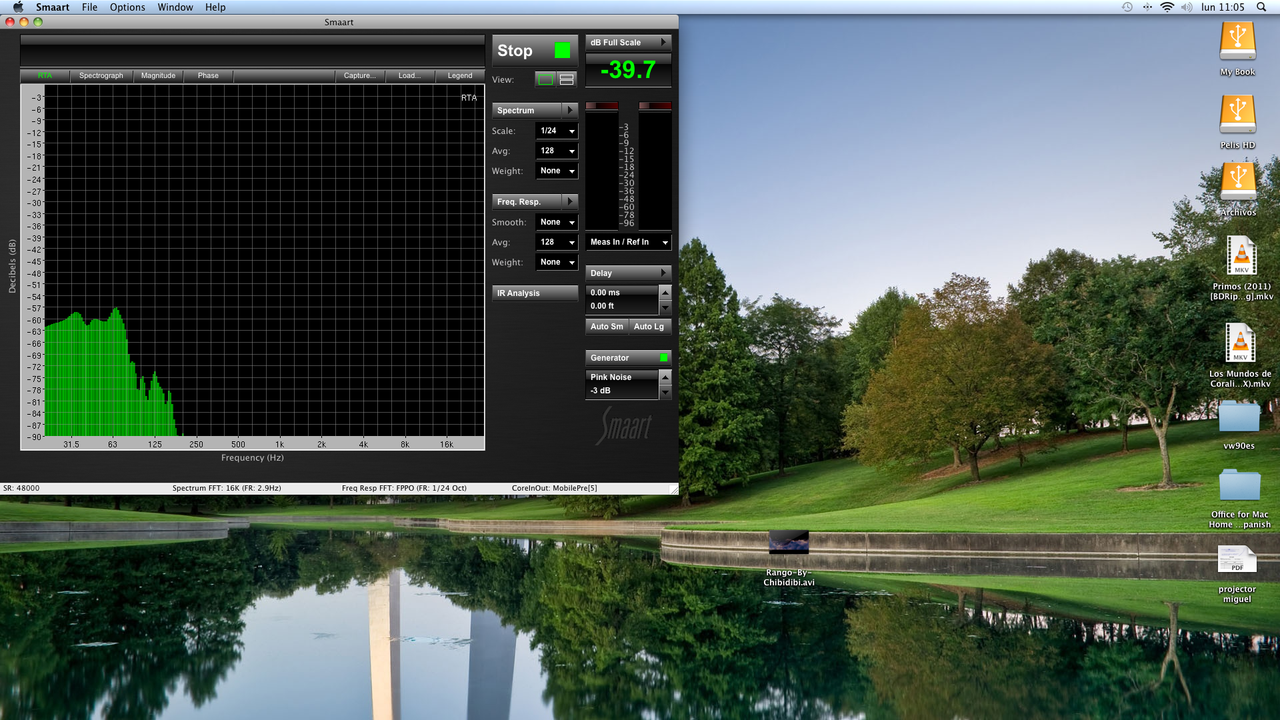This screenshot has height=720, width=1280.
Task: Decrease generator level with down arrow
Action: coord(665,391)
